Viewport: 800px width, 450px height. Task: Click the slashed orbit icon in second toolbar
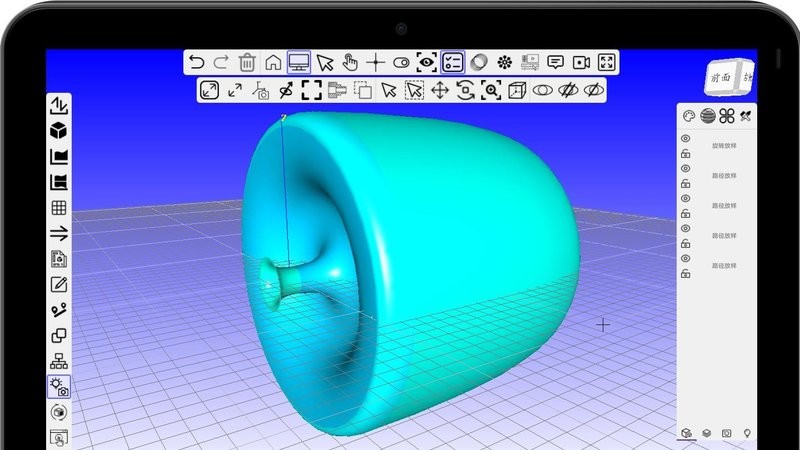[x=286, y=90]
